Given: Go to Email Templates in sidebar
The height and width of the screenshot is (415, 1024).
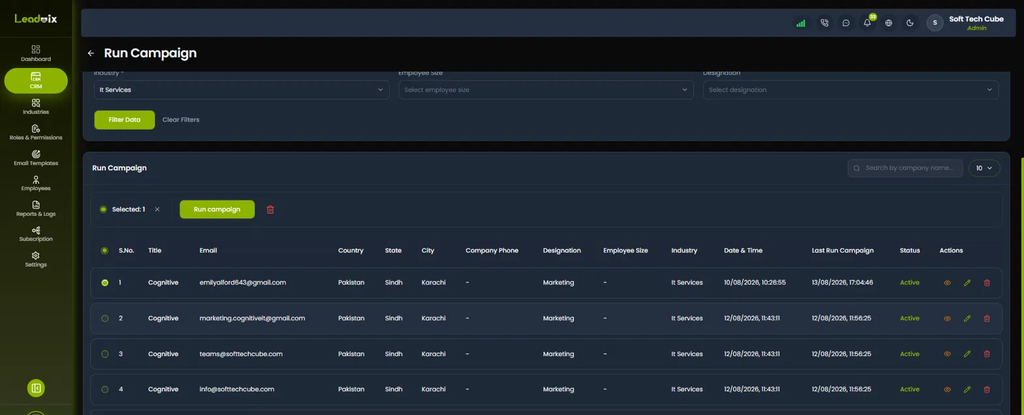Looking at the screenshot, I should [x=36, y=158].
